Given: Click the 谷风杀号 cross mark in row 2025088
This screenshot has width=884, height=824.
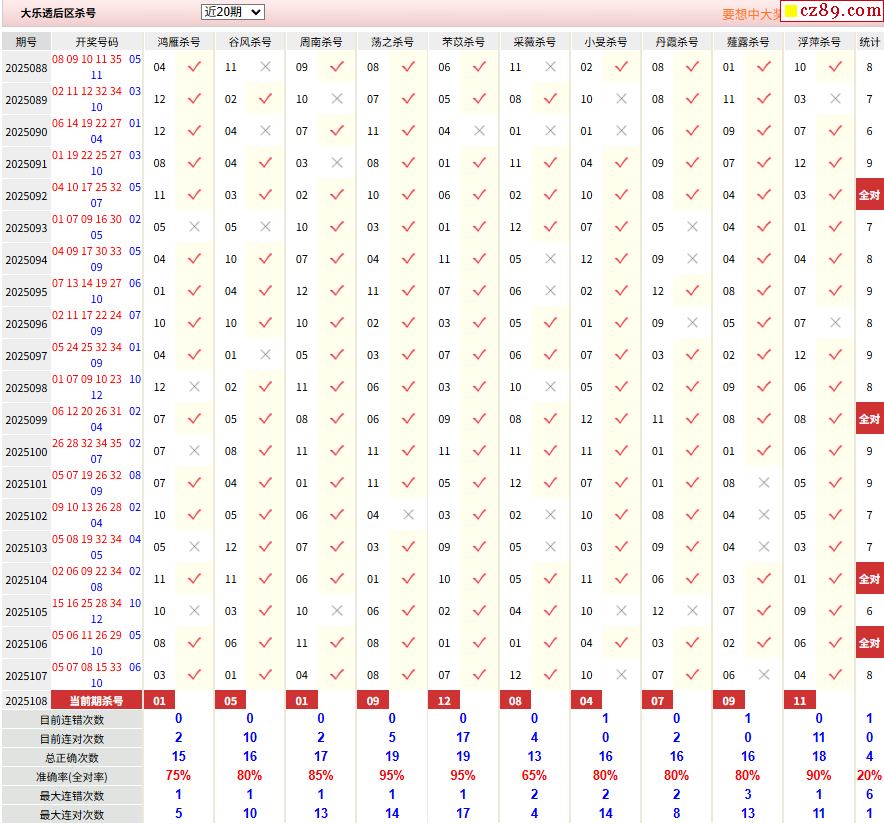Looking at the screenshot, I should (266, 67).
